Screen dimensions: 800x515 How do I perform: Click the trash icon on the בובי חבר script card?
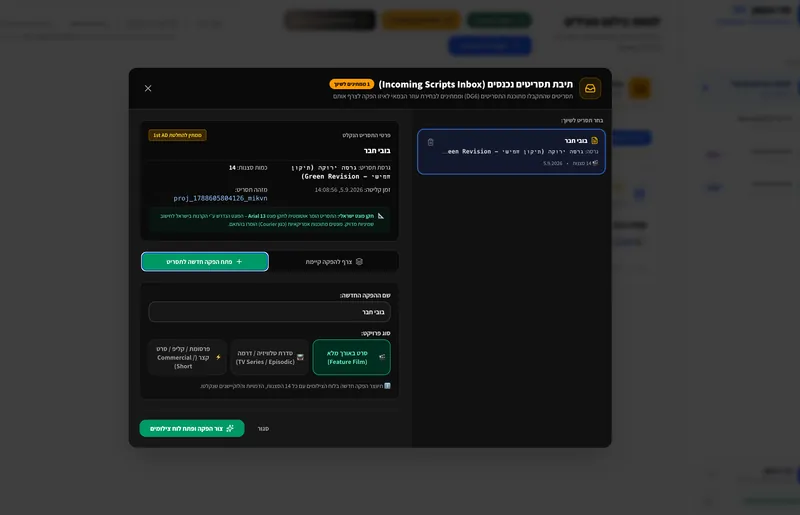[431, 142]
